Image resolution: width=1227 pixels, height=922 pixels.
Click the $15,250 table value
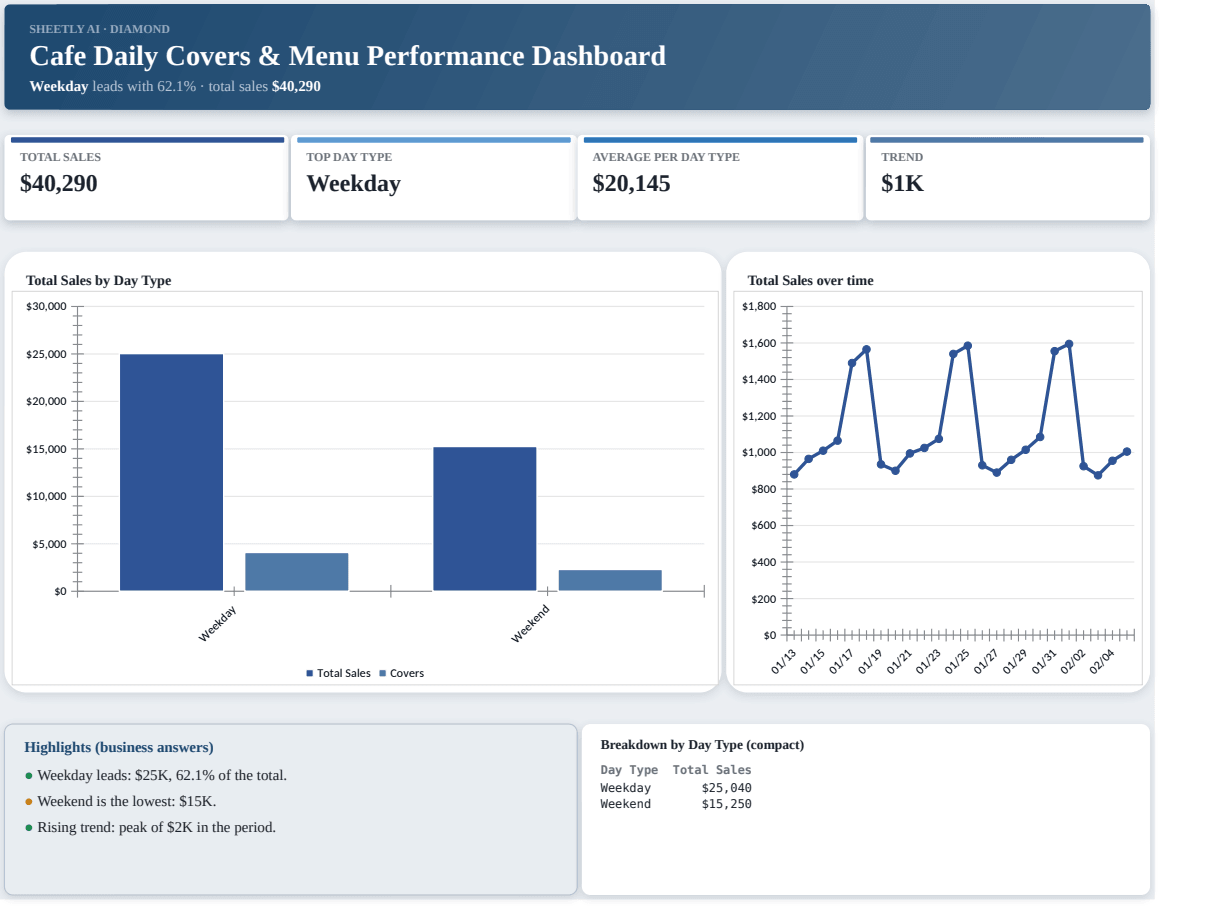coord(727,804)
